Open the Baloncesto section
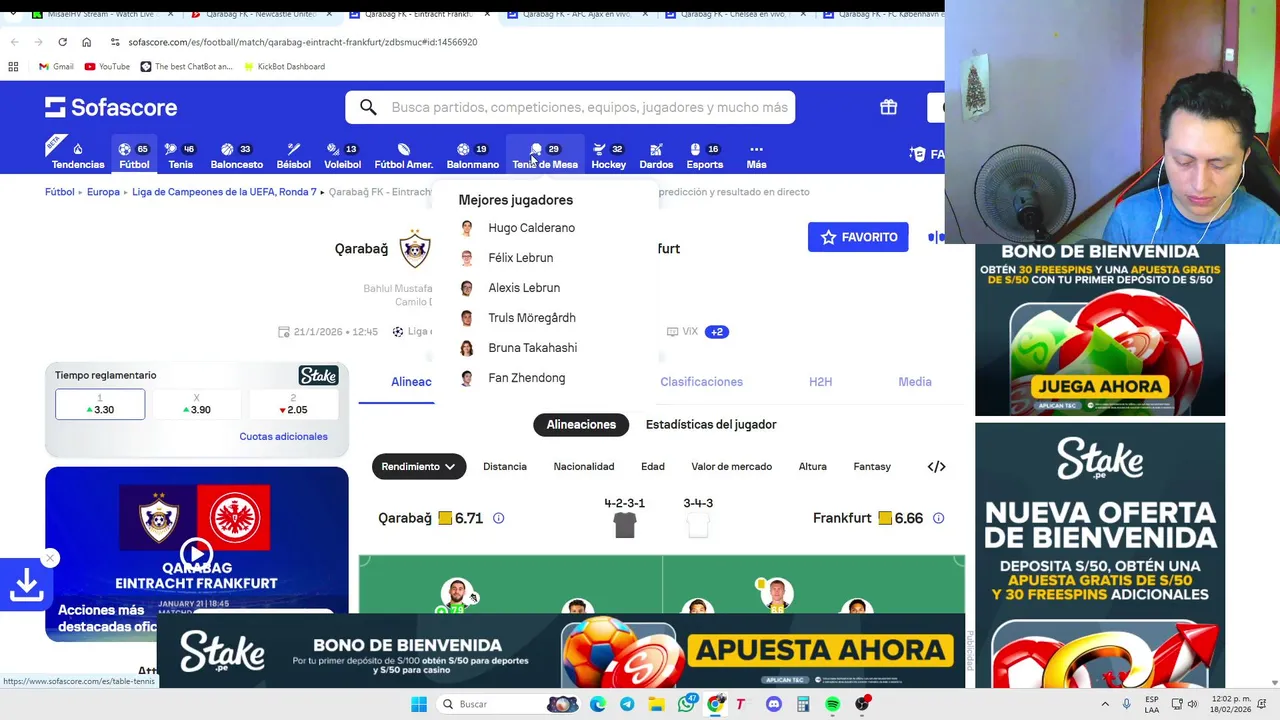Image resolution: width=1280 pixels, height=720 pixels. (236, 156)
